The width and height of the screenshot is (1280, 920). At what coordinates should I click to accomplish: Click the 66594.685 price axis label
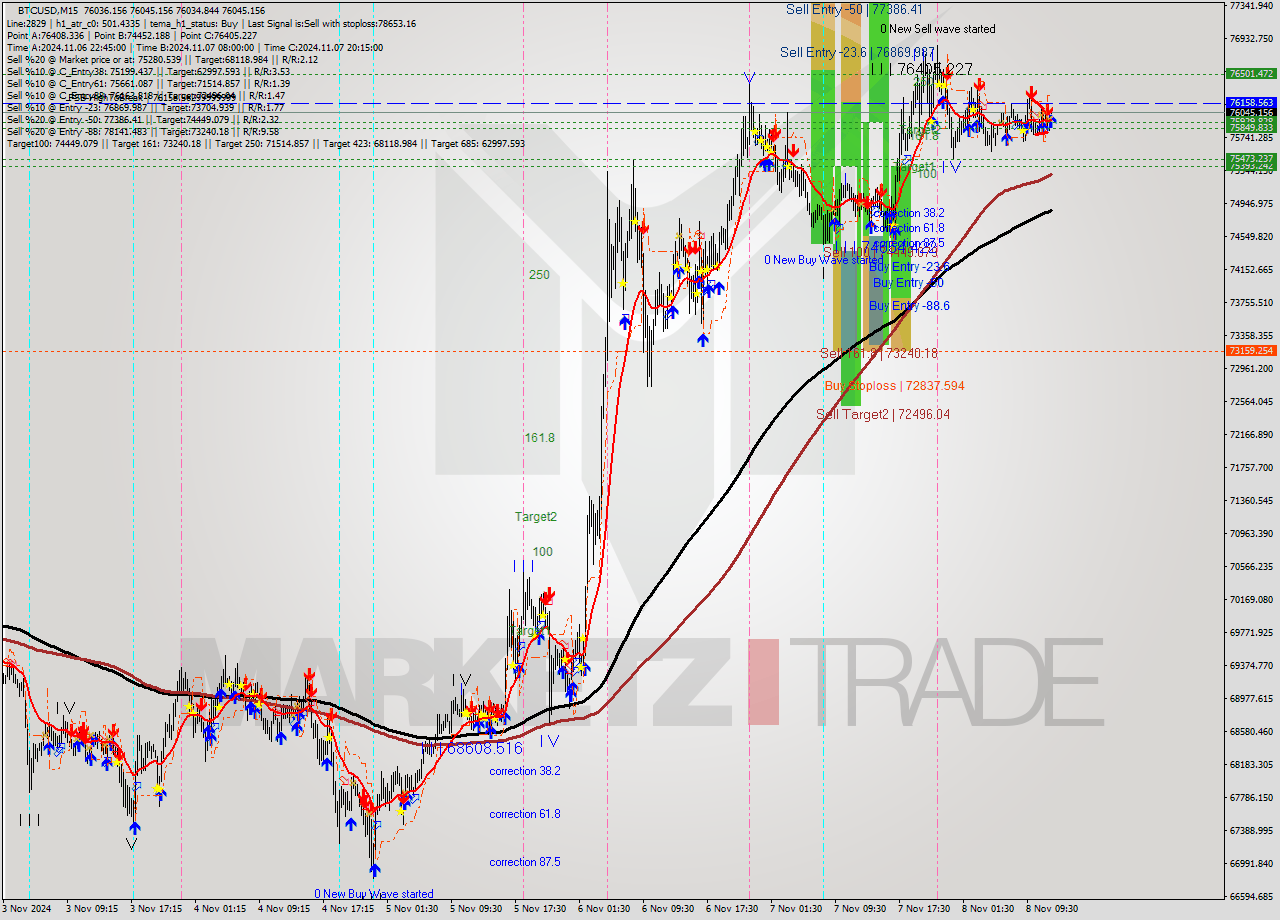click(x=1251, y=896)
